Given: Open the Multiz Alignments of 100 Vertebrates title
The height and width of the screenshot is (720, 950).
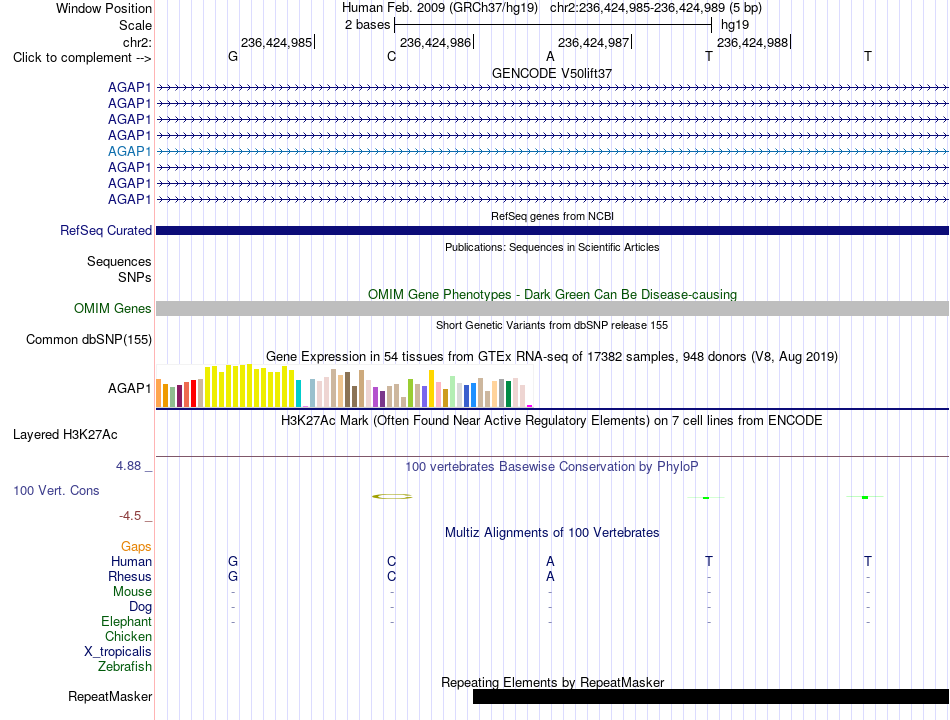Looking at the screenshot, I should click(x=552, y=533).
